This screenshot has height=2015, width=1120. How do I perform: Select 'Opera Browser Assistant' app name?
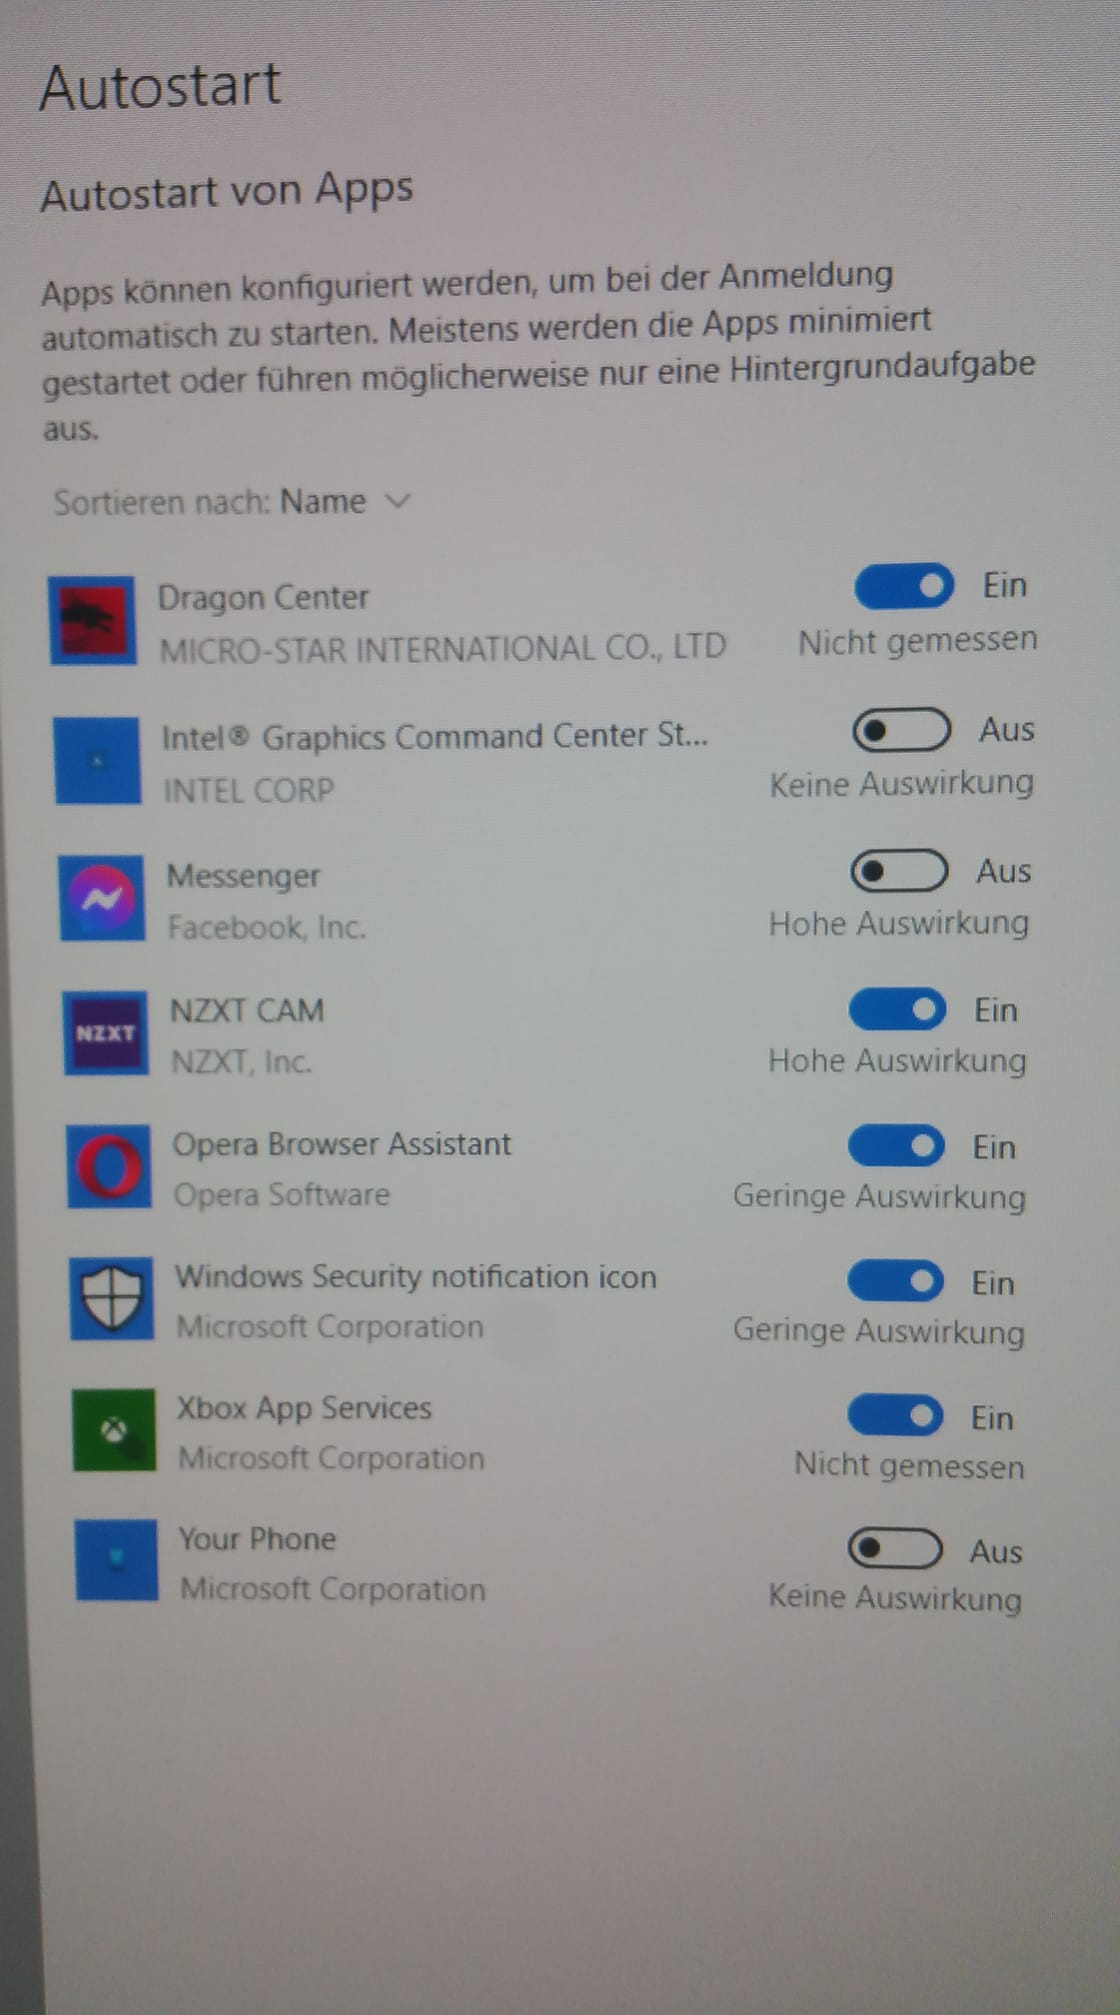pyautogui.click(x=341, y=1144)
